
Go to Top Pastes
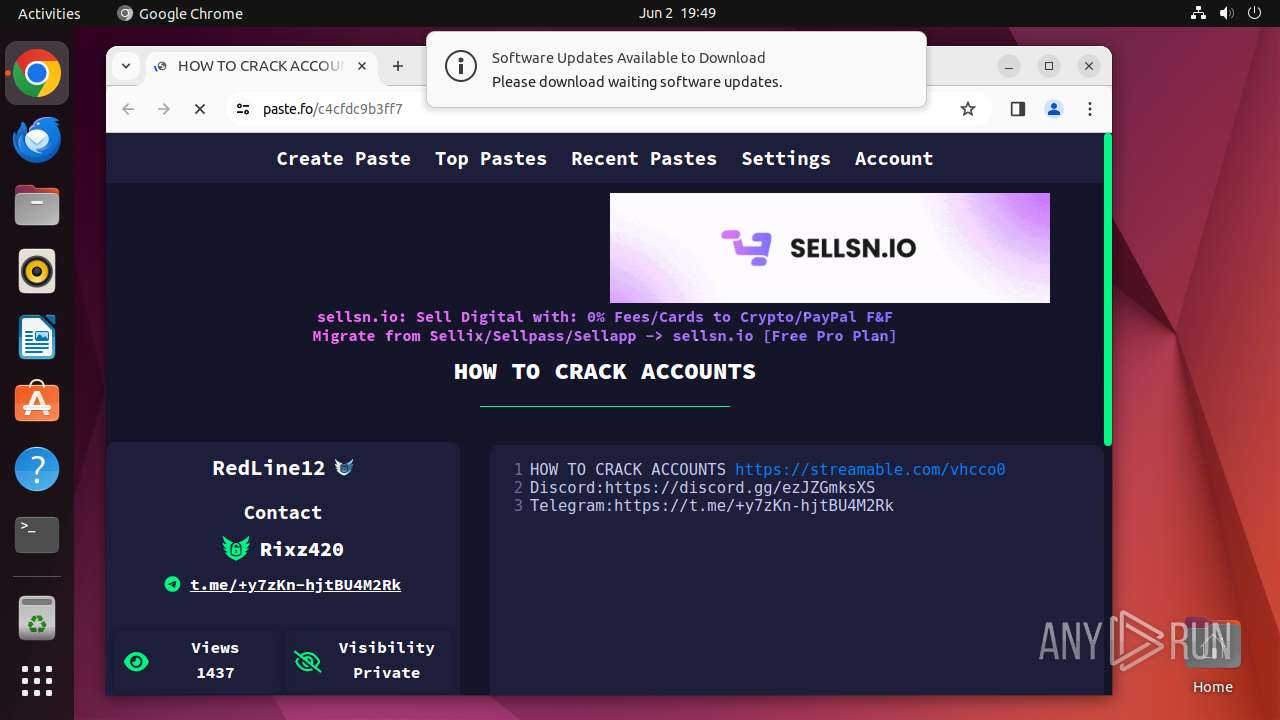tap(491, 158)
